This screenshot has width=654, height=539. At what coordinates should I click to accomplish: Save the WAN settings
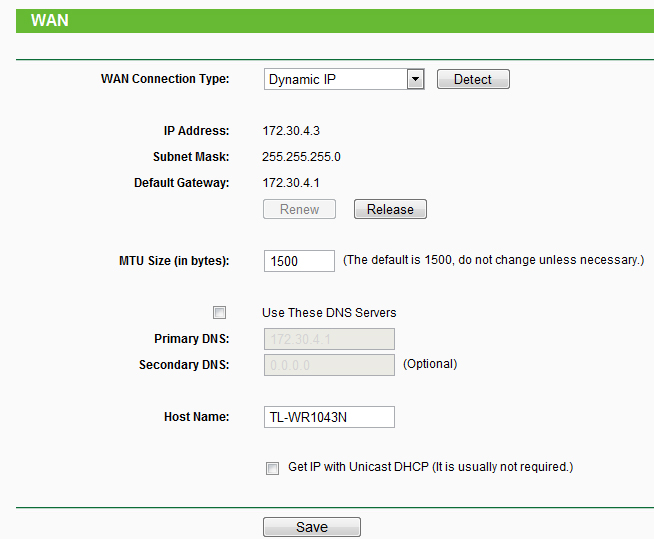coord(312,527)
